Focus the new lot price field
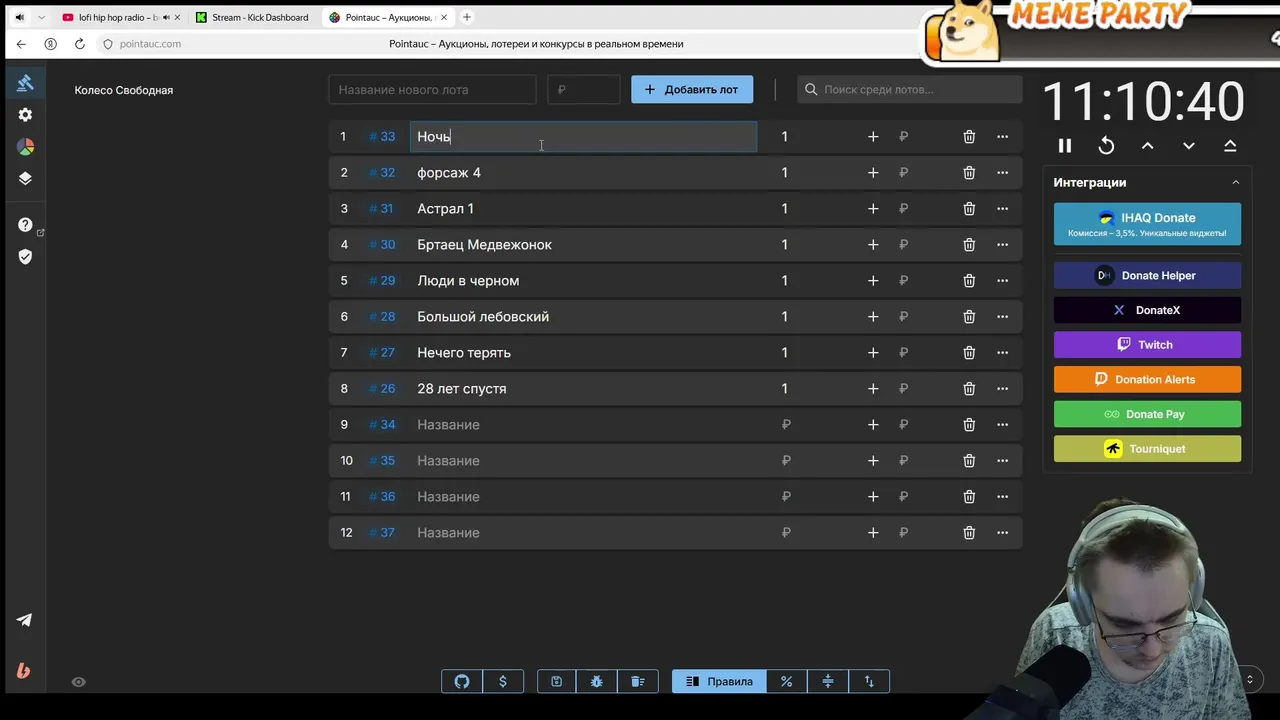This screenshot has height=720, width=1280. pyautogui.click(x=584, y=89)
